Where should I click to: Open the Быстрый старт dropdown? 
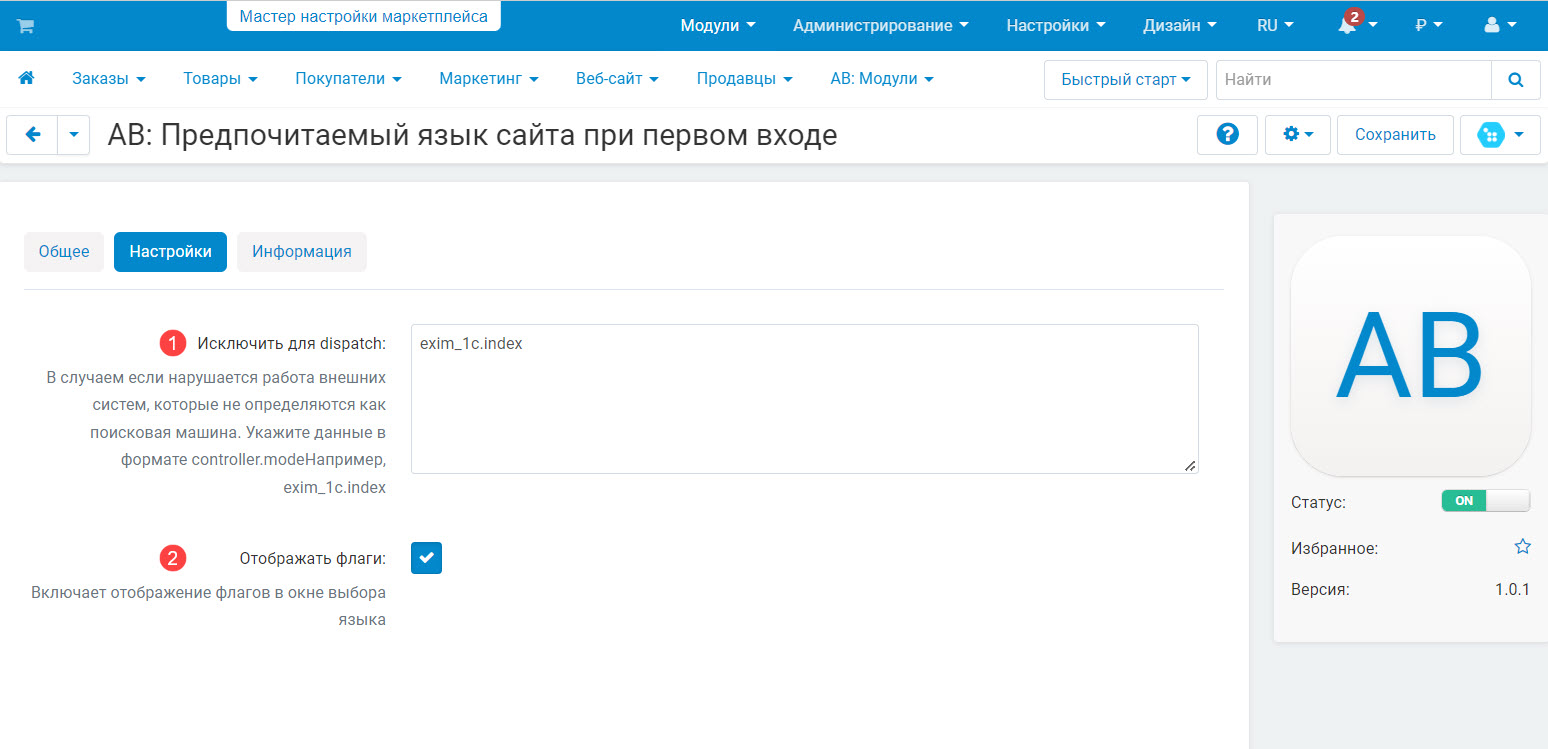tap(1126, 79)
